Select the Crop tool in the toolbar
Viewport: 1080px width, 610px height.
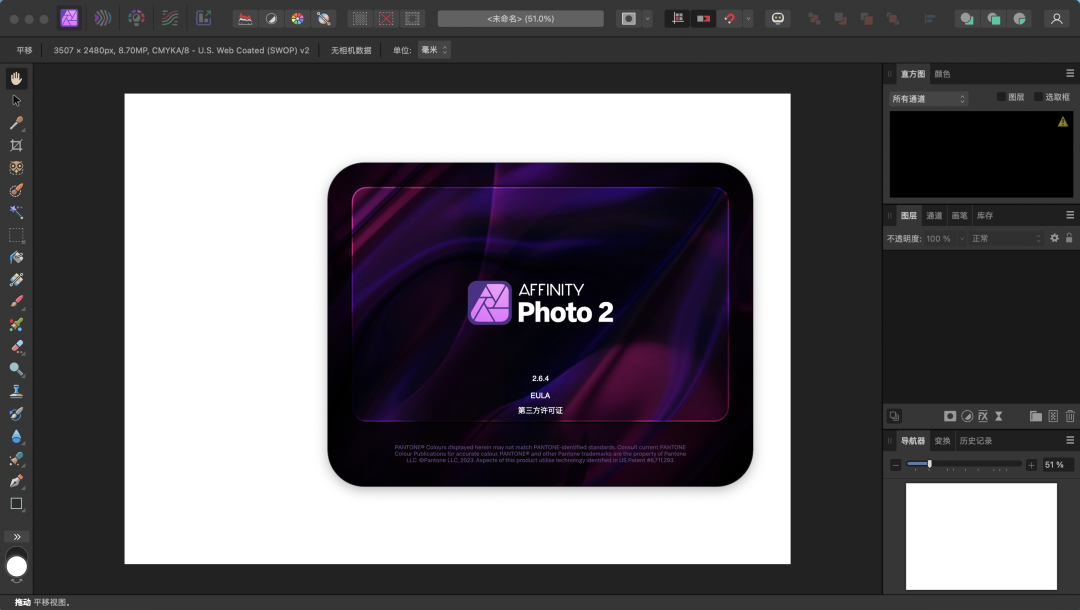click(x=16, y=145)
